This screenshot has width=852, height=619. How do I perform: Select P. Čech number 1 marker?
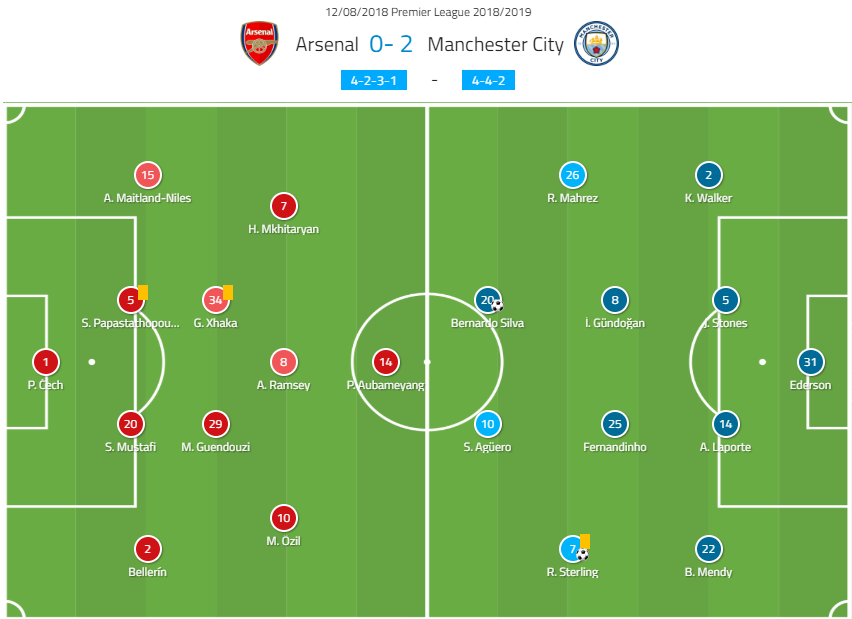46,362
